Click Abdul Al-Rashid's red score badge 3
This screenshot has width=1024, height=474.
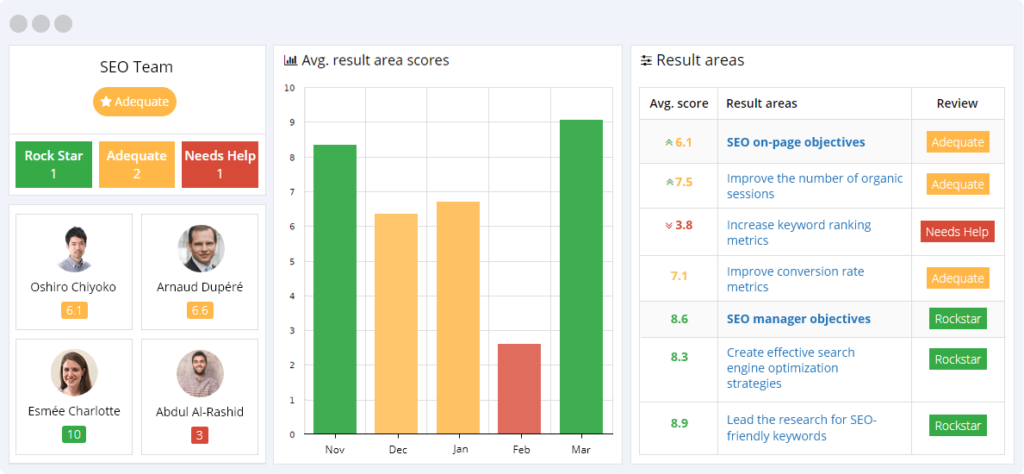pos(200,435)
